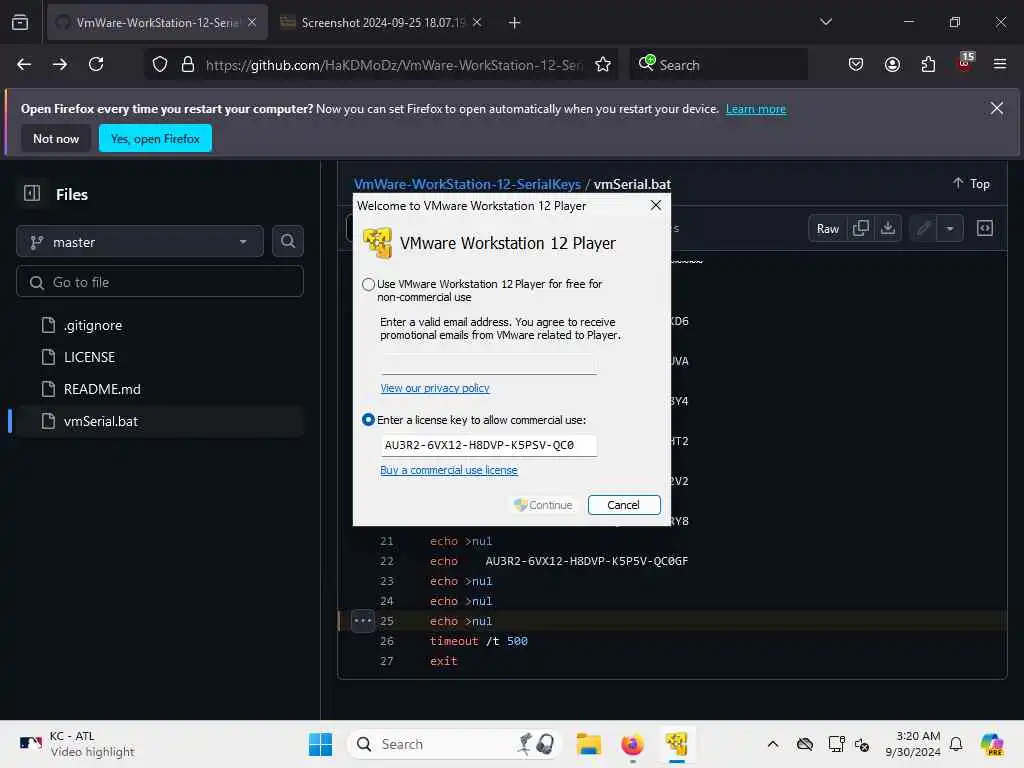Open KC - ATL video highlight widget

(77, 744)
